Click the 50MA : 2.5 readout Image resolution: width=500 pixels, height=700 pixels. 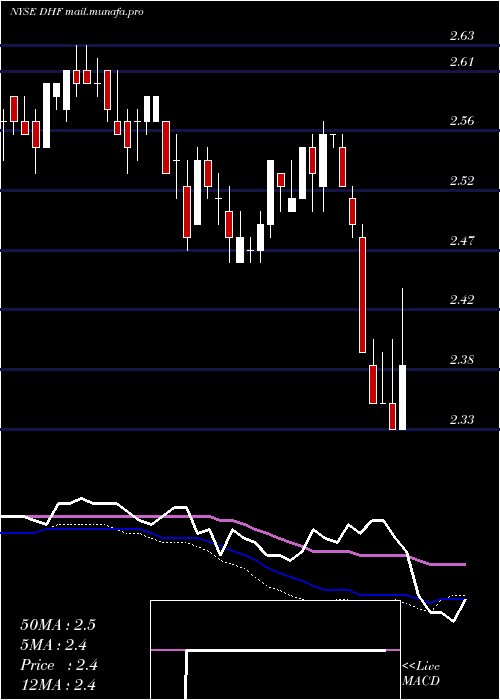(x=58, y=625)
